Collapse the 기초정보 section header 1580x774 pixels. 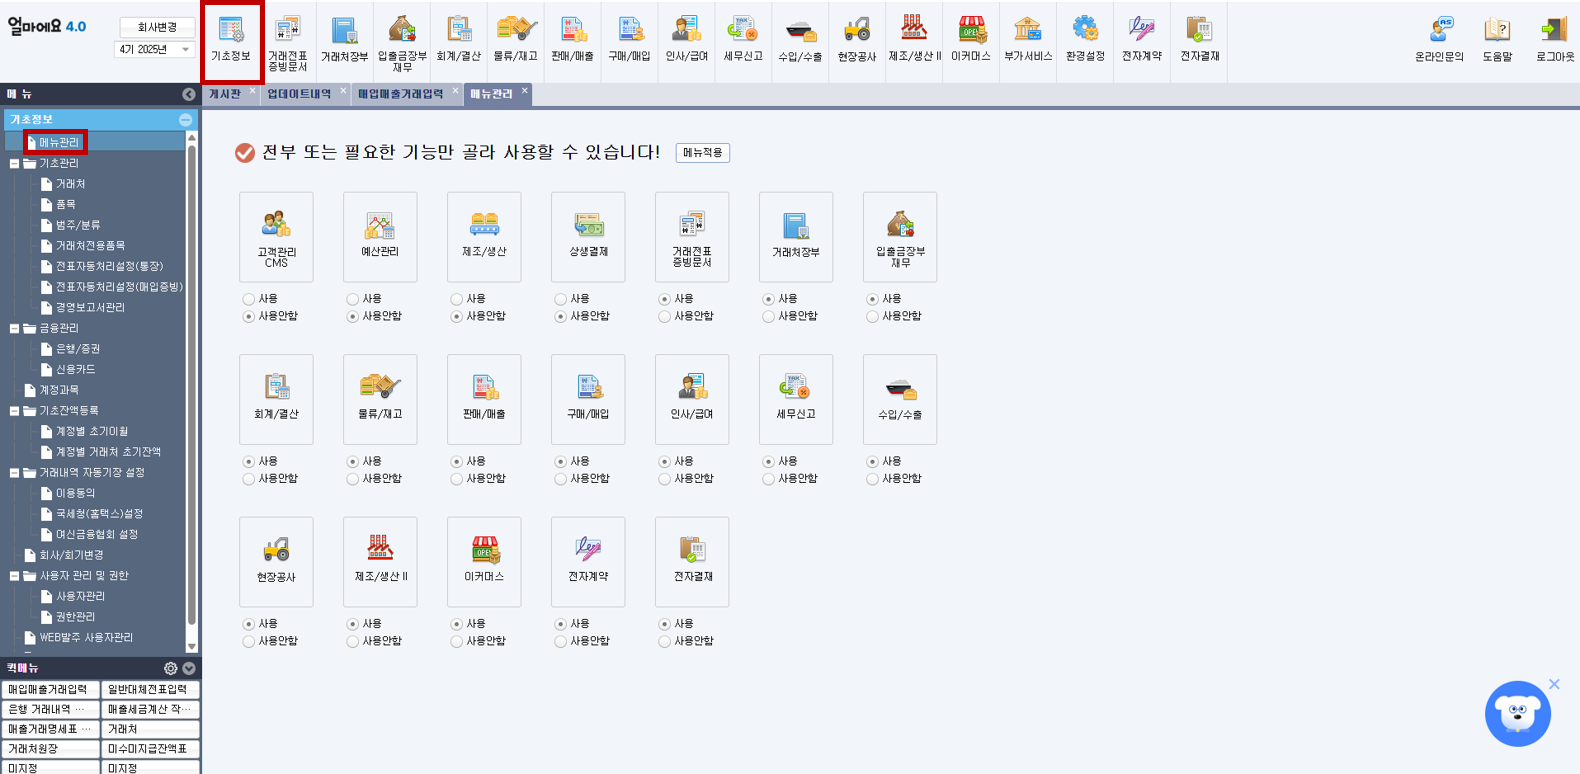185,119
